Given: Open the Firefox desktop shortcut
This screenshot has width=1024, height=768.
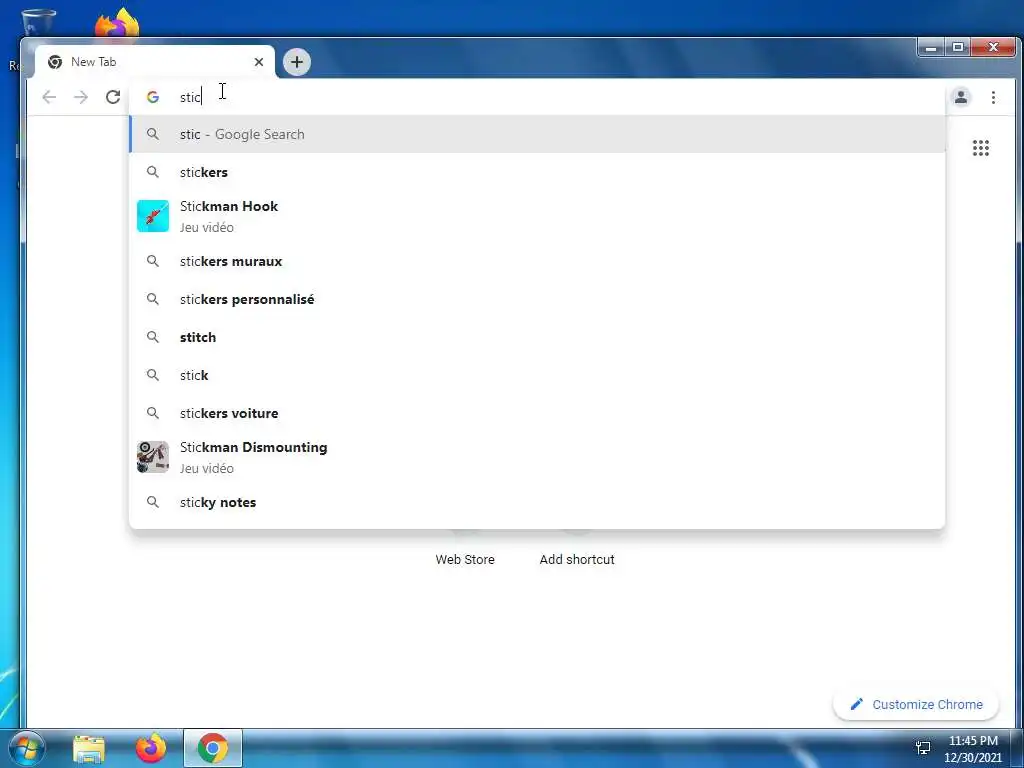Looking at the screenshot, I should pyautogui.click(x=118, y=23).
